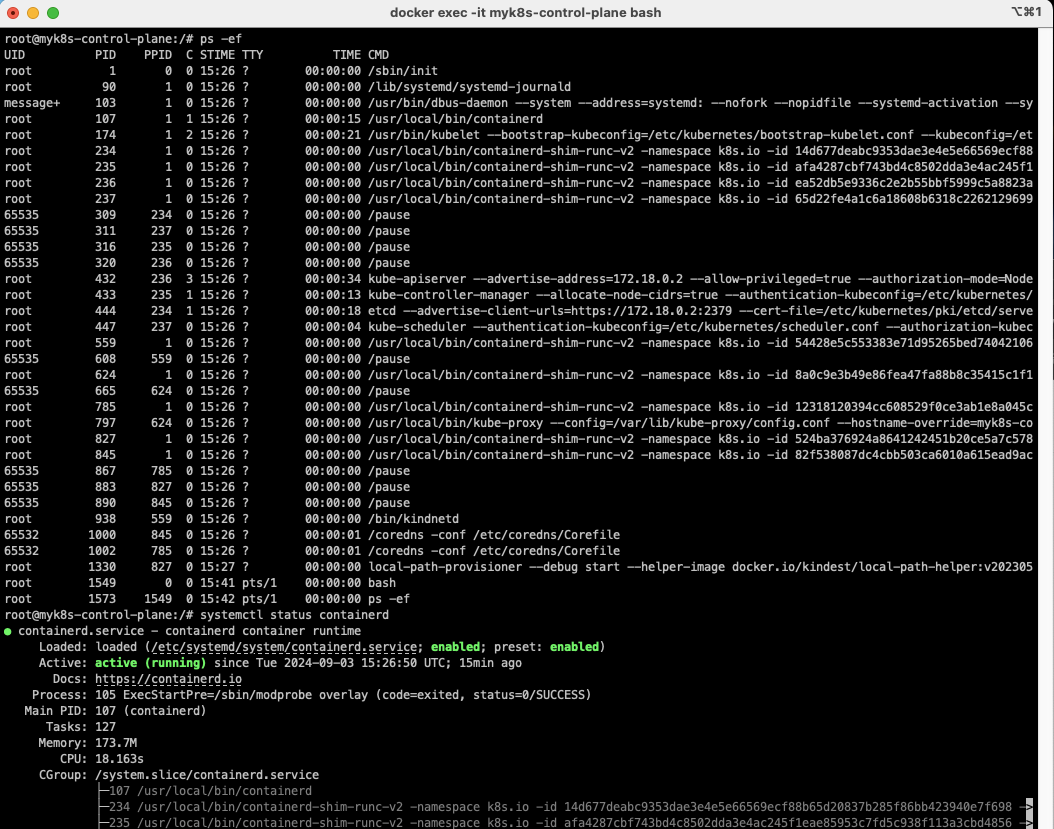Click the cgroup tree entry for shim 234
This screenshot has width=1054, height=829.
tap(565, 807)
